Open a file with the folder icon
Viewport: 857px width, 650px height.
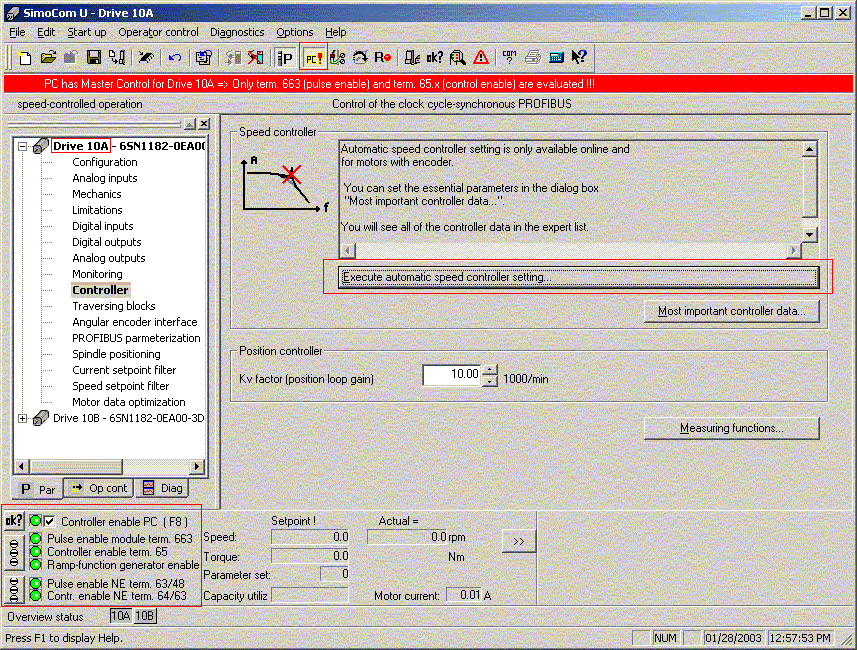48,57
